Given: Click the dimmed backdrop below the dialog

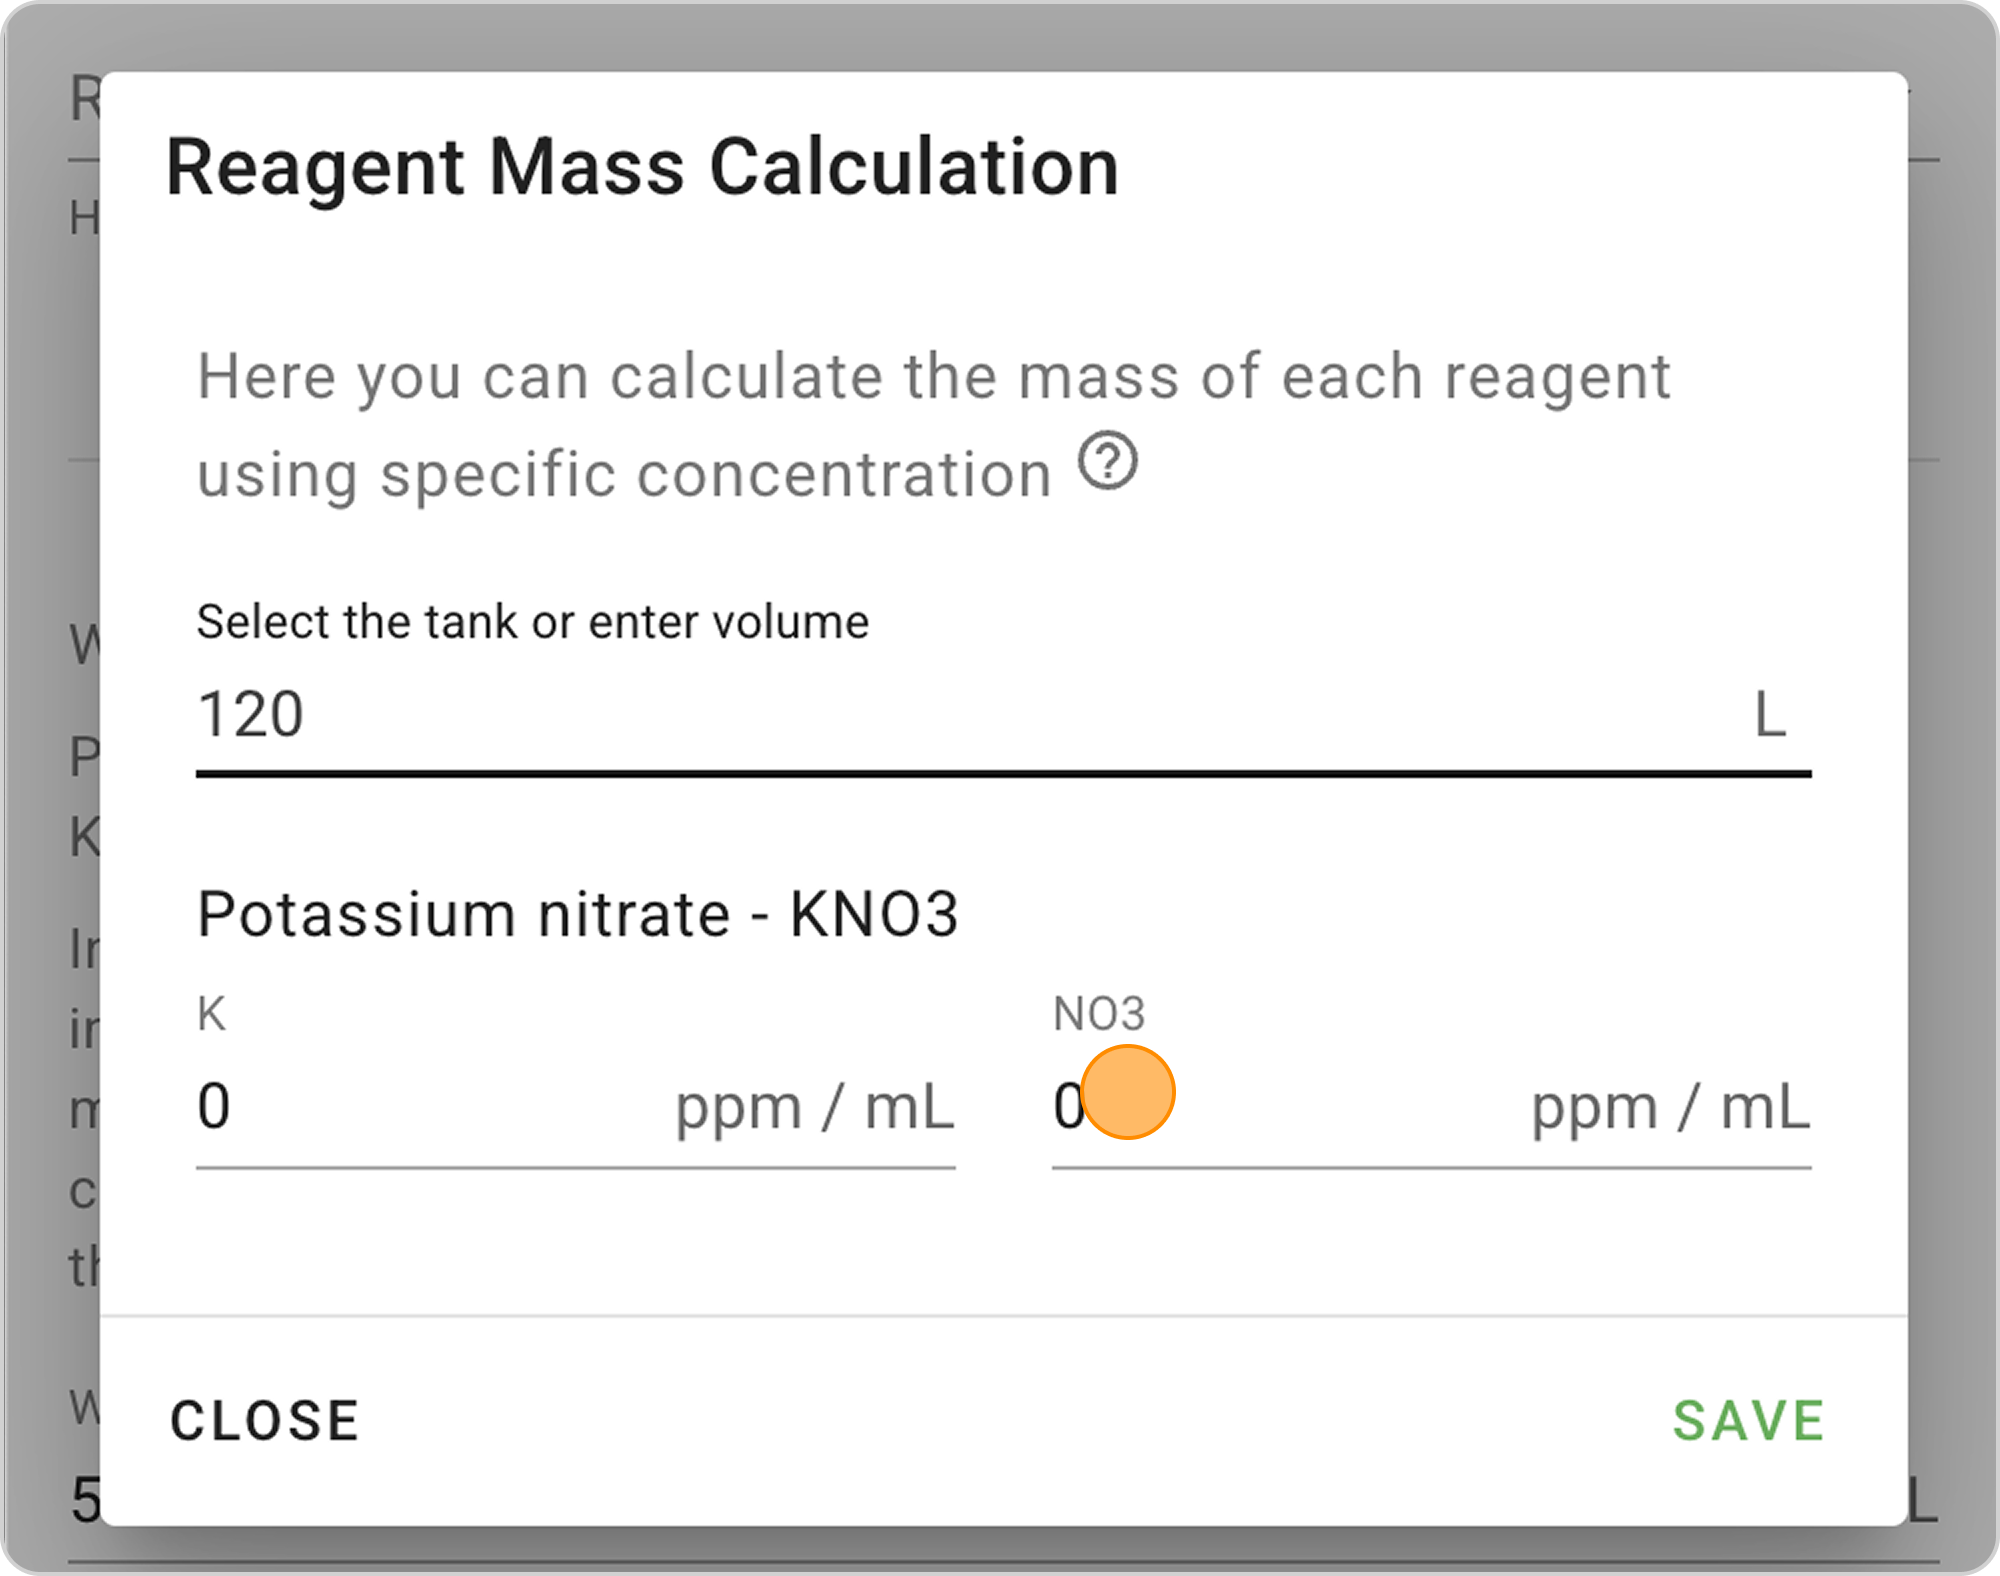Looking at the screenshot, I should pos(1000,1550).
